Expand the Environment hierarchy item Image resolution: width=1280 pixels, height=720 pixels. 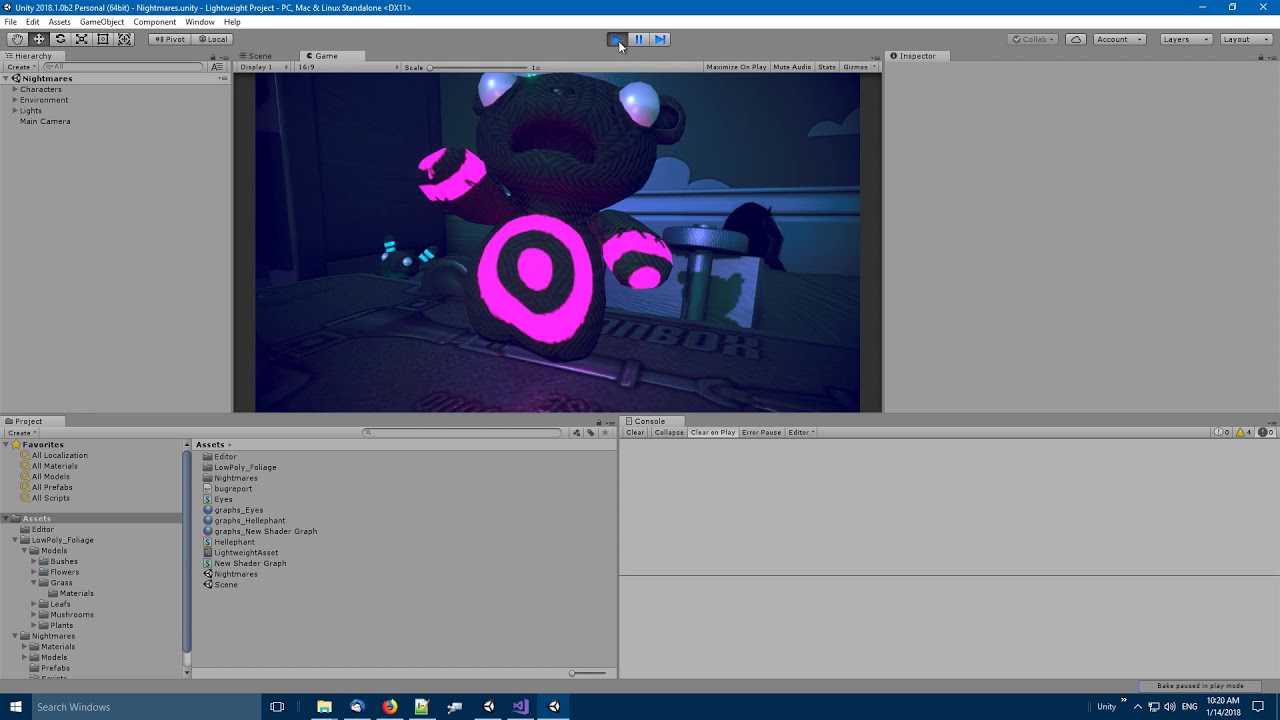(15, 100)
